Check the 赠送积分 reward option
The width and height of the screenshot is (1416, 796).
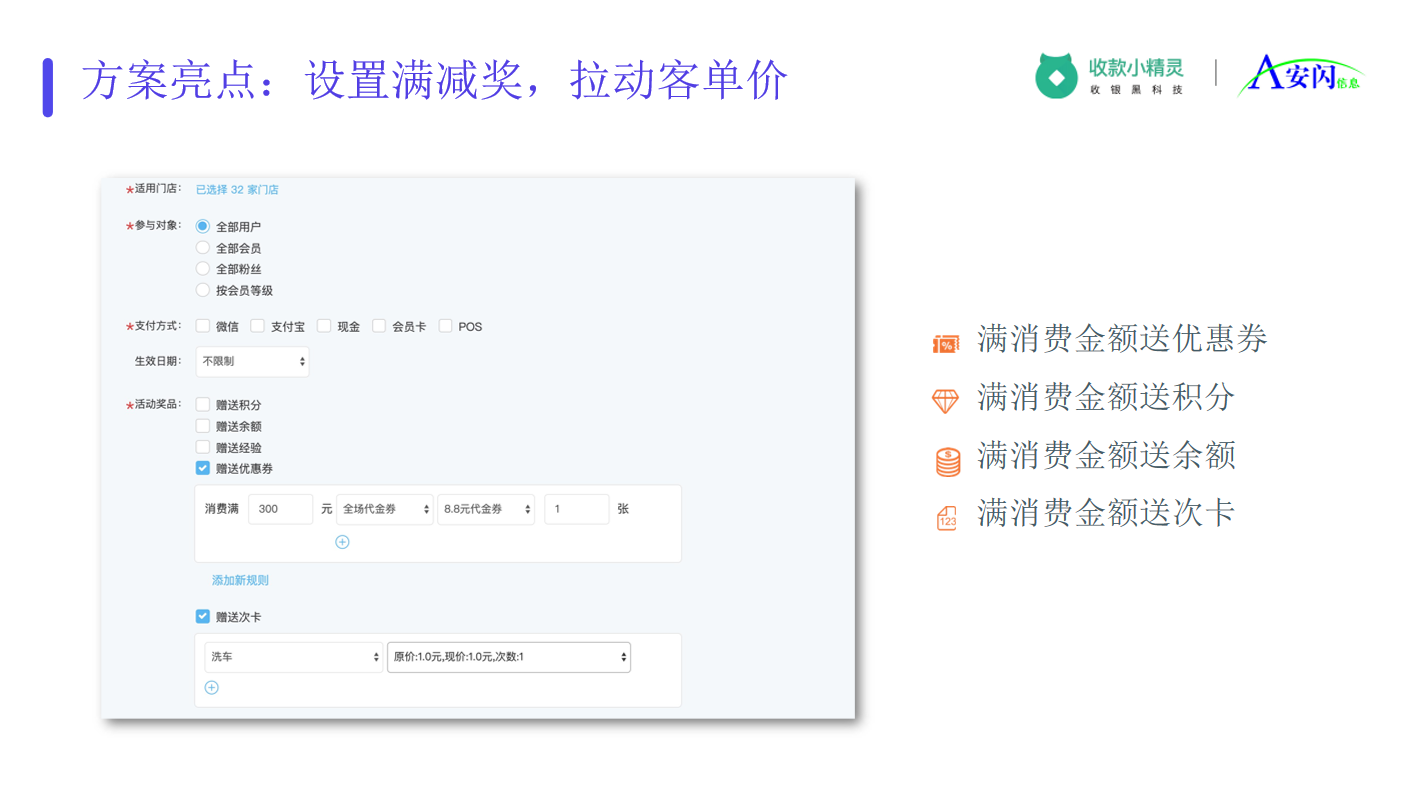[x=203, y=405]
